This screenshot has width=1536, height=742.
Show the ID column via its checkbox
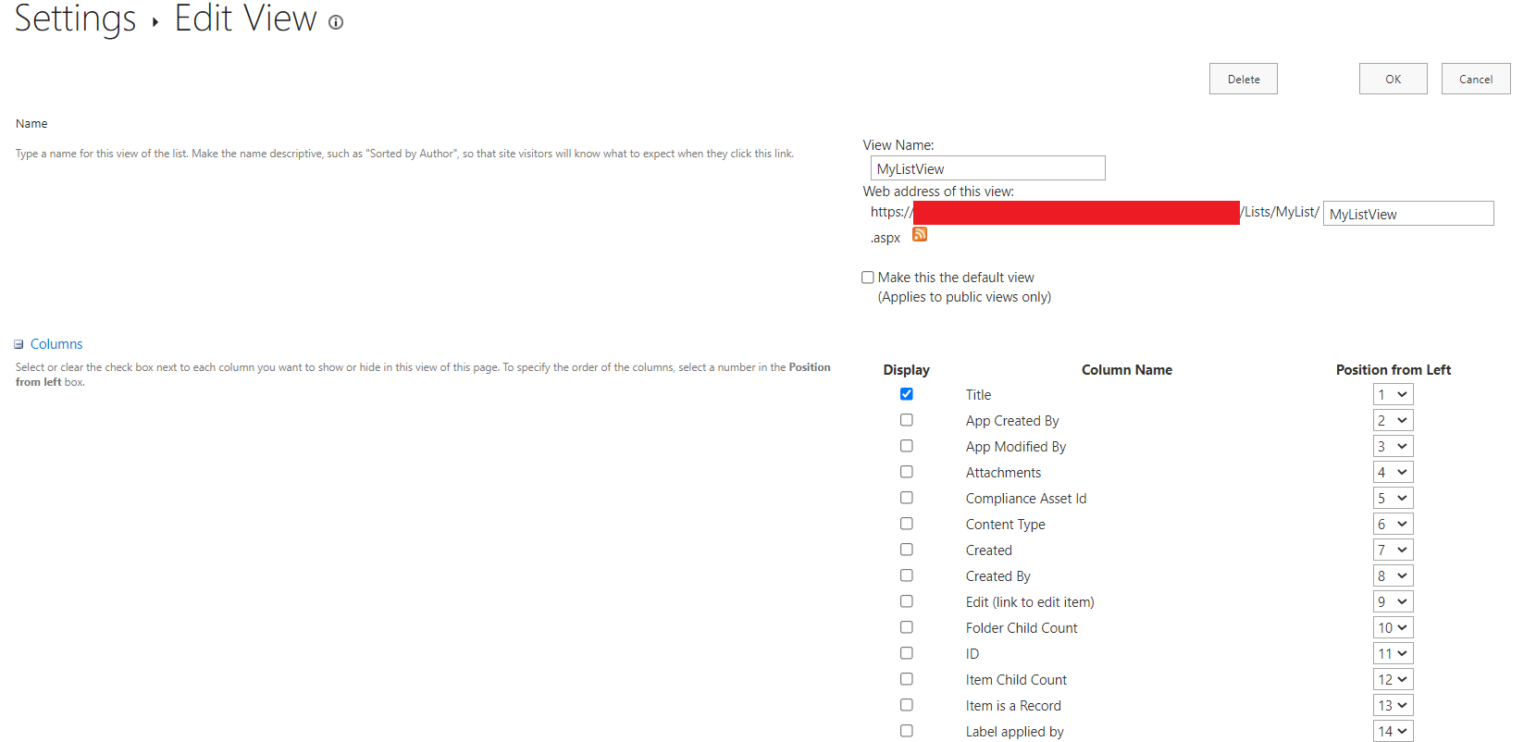pos(907,653)
